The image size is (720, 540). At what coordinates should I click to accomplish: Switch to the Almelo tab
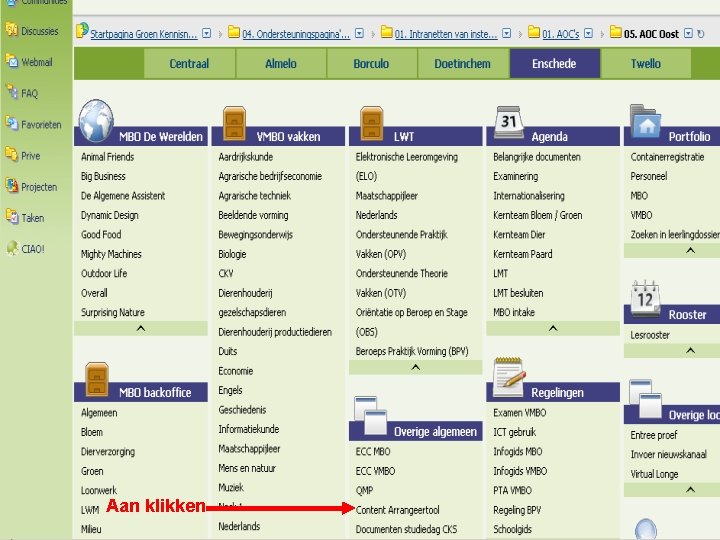point(281,63)
